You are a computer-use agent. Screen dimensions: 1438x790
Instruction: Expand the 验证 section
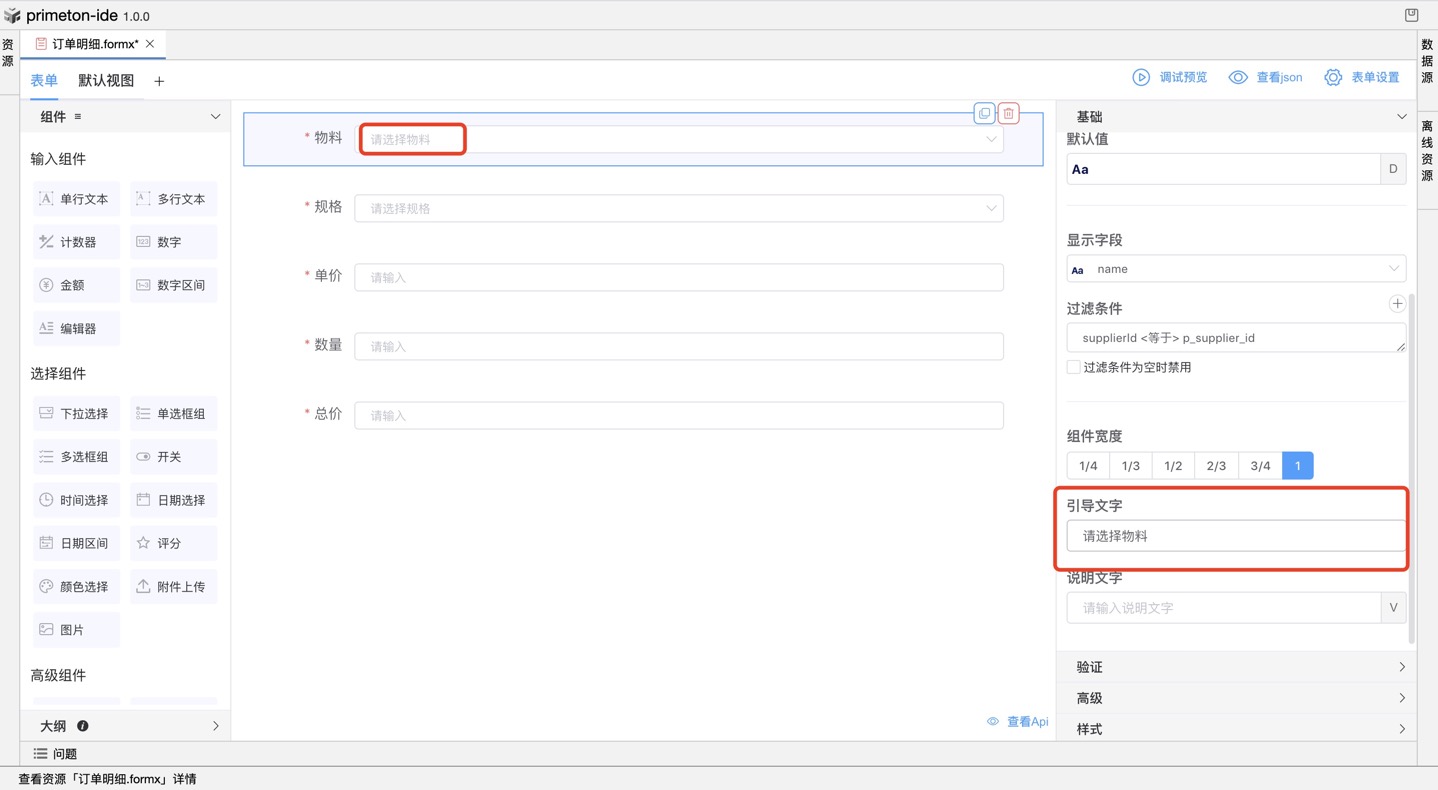[x=1236, y=667]
